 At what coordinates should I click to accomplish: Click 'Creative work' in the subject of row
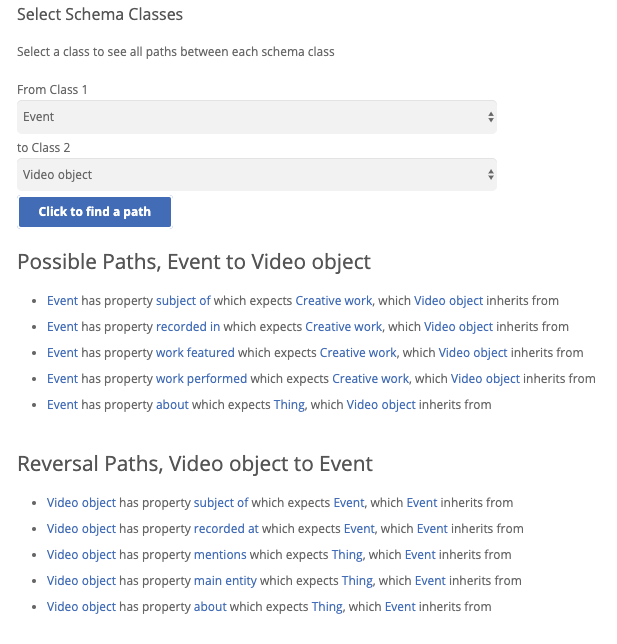click(334, 301)
